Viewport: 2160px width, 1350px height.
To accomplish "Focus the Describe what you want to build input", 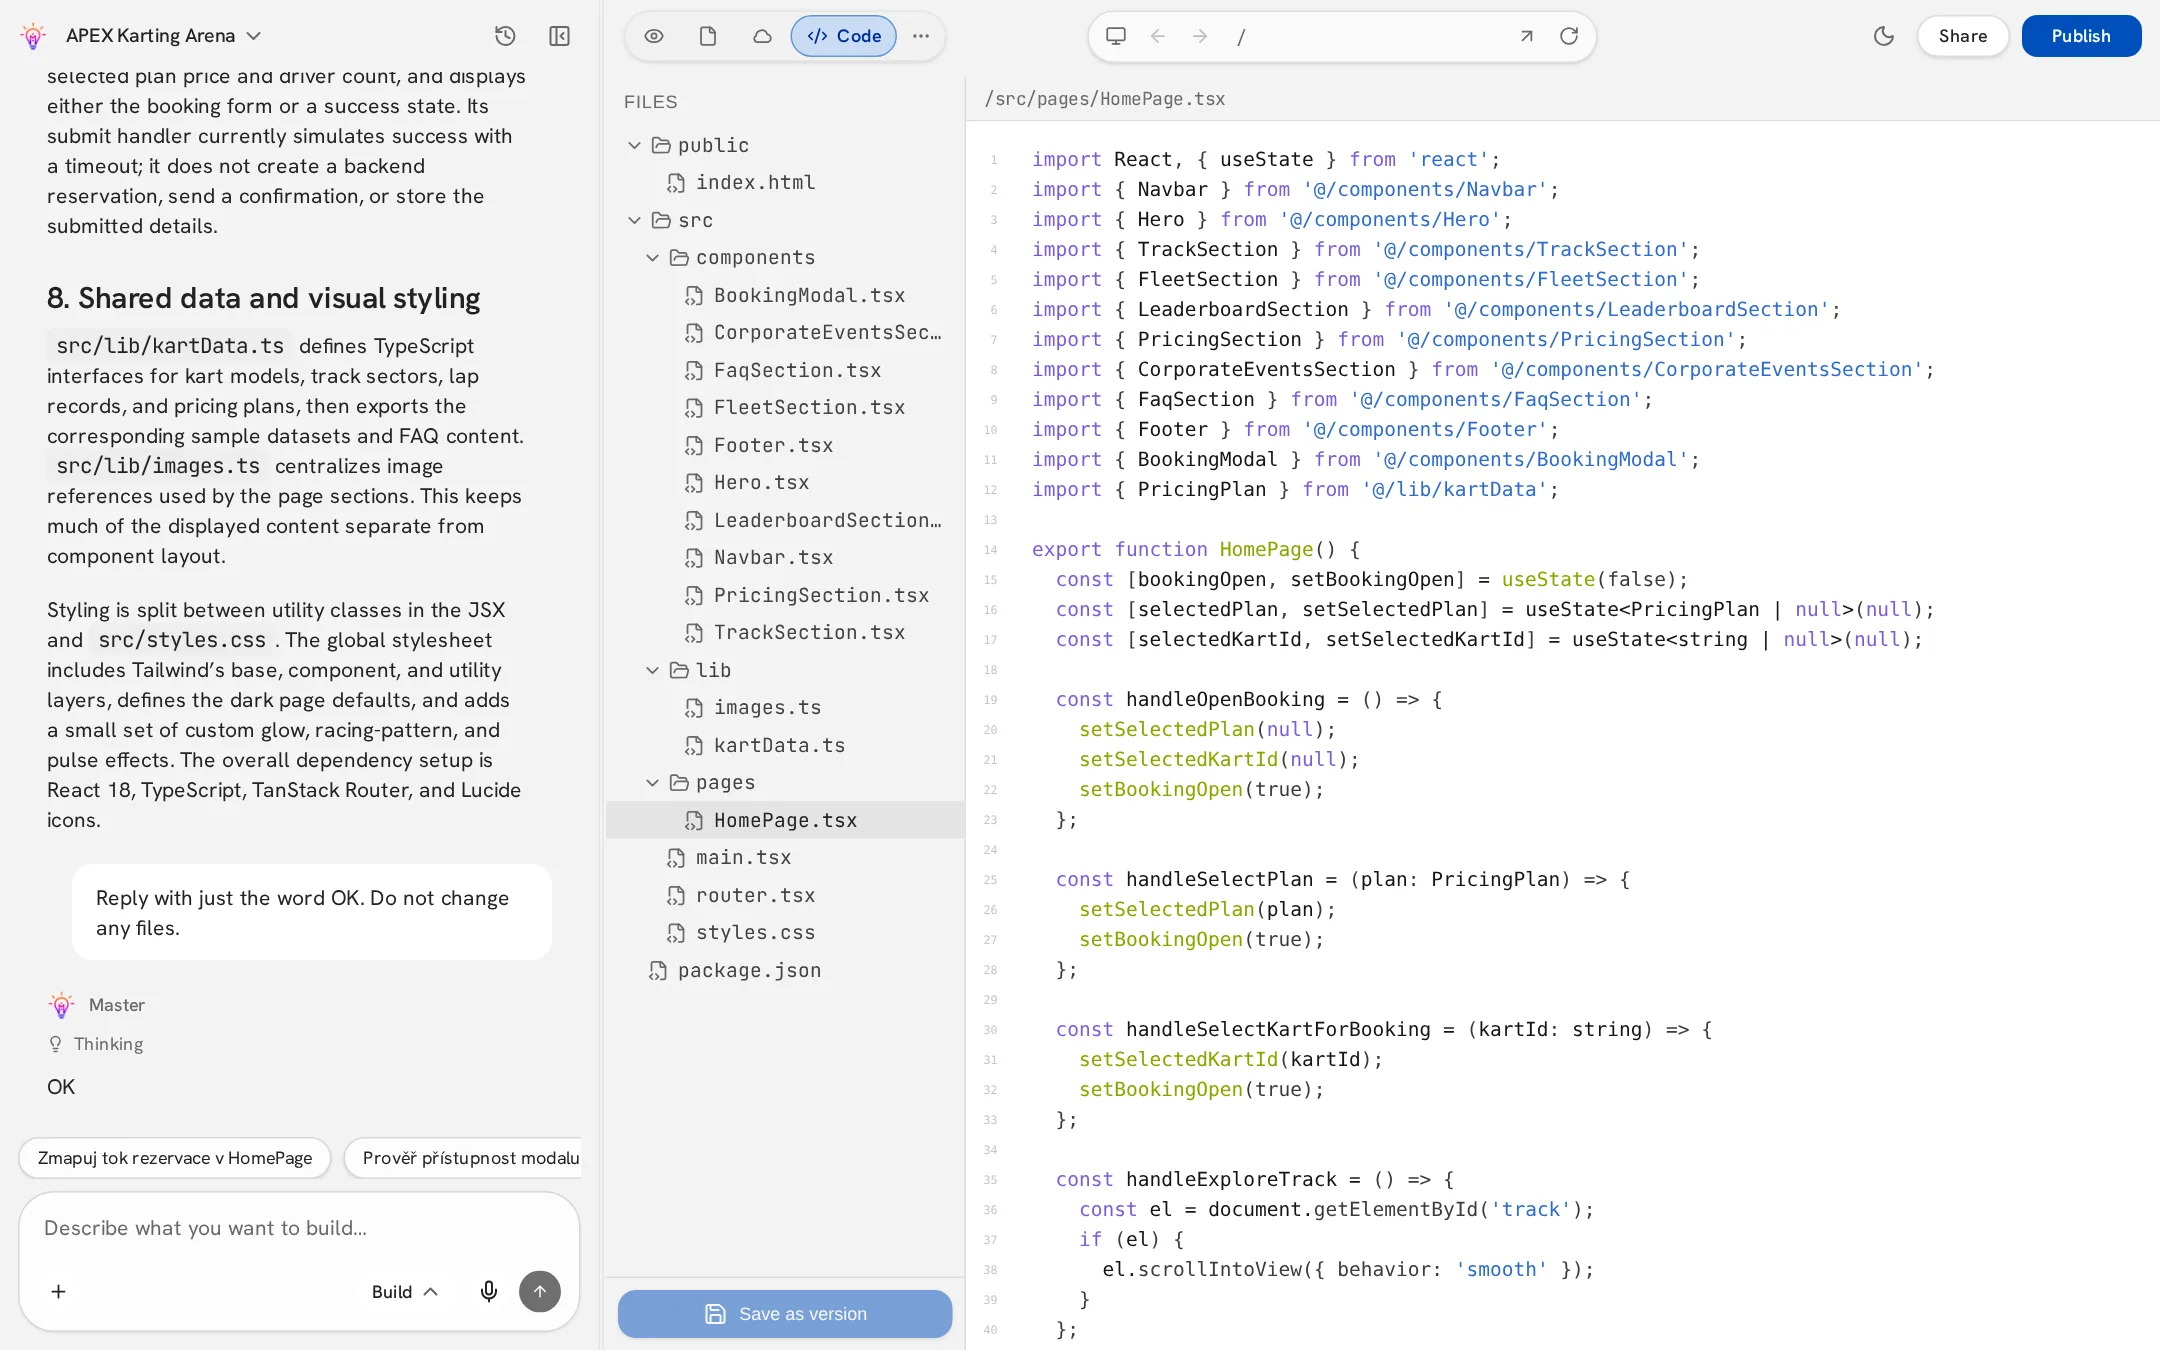I will 299,1228.
